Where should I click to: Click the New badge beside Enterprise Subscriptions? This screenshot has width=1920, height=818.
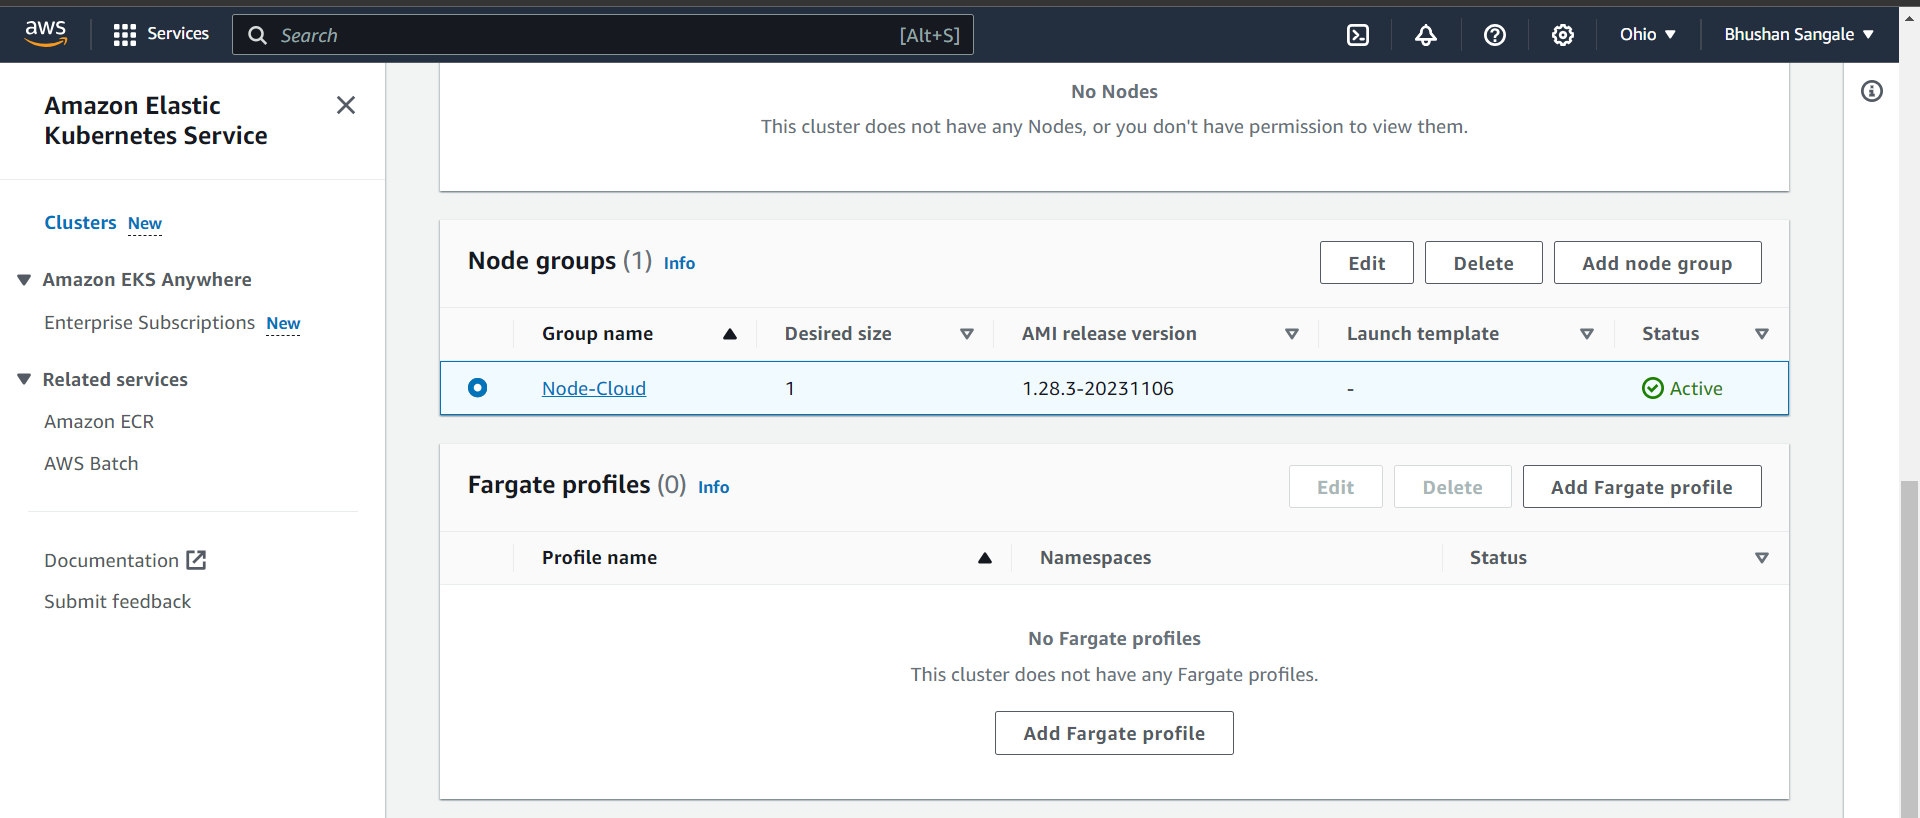tap(283, 324)
